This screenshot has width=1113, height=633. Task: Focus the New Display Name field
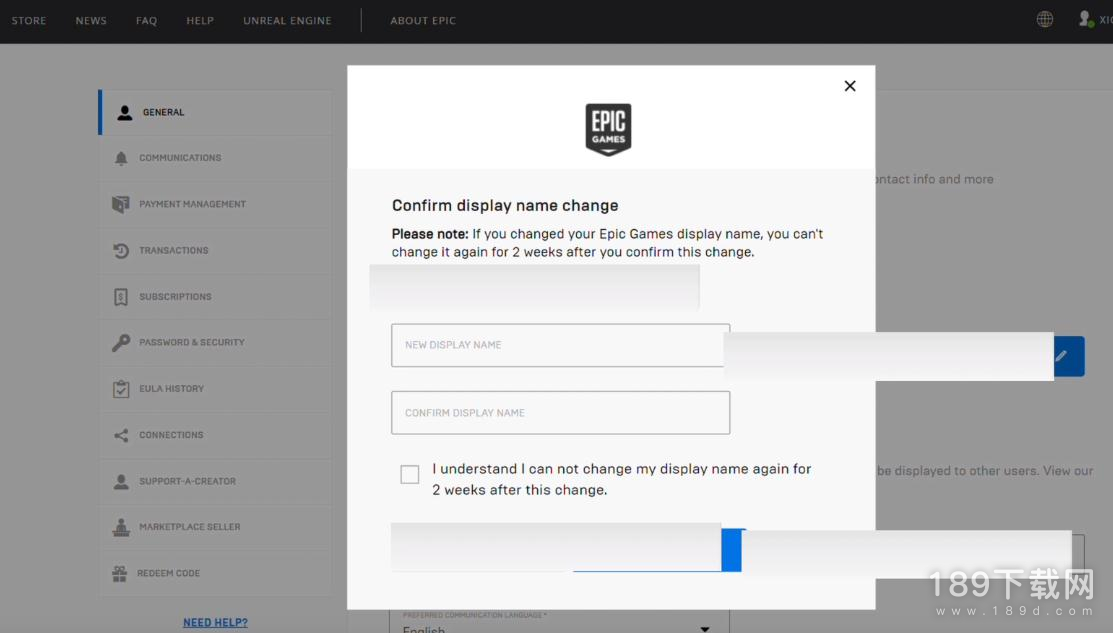[560, 345]
